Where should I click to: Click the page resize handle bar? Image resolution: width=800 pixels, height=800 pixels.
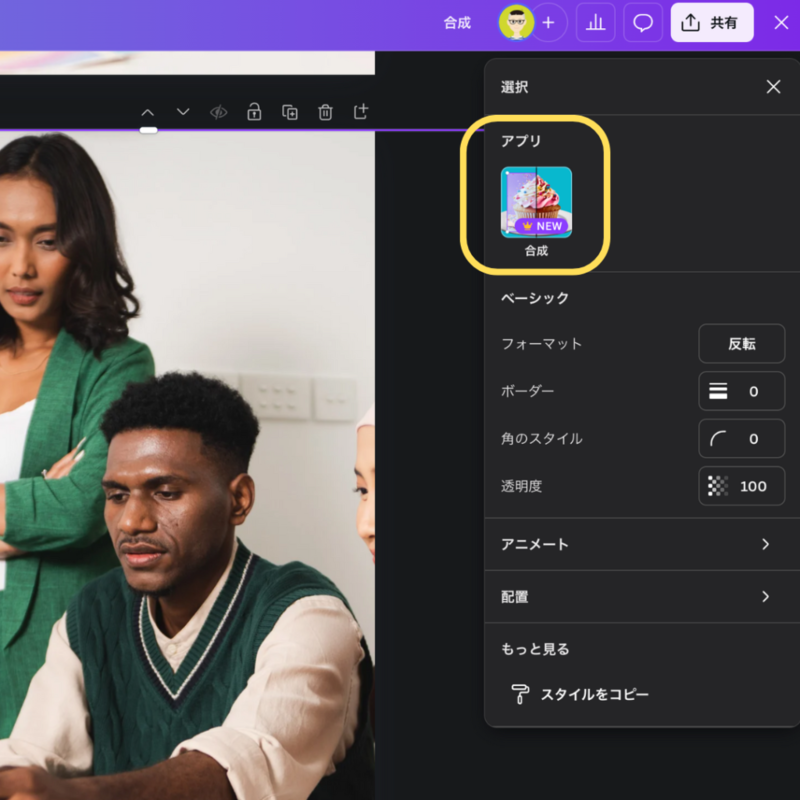[148, 130]
